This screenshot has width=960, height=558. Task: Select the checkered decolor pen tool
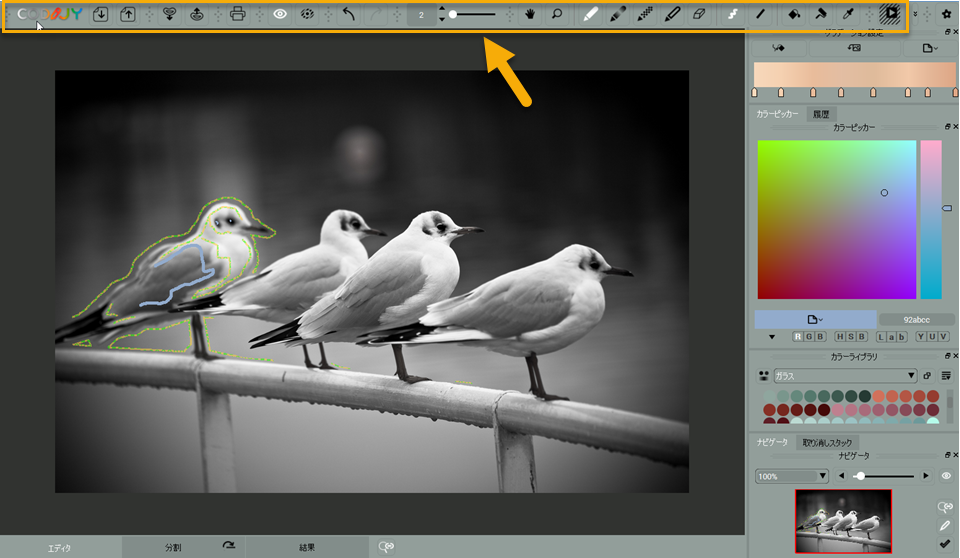pos(645,14)
